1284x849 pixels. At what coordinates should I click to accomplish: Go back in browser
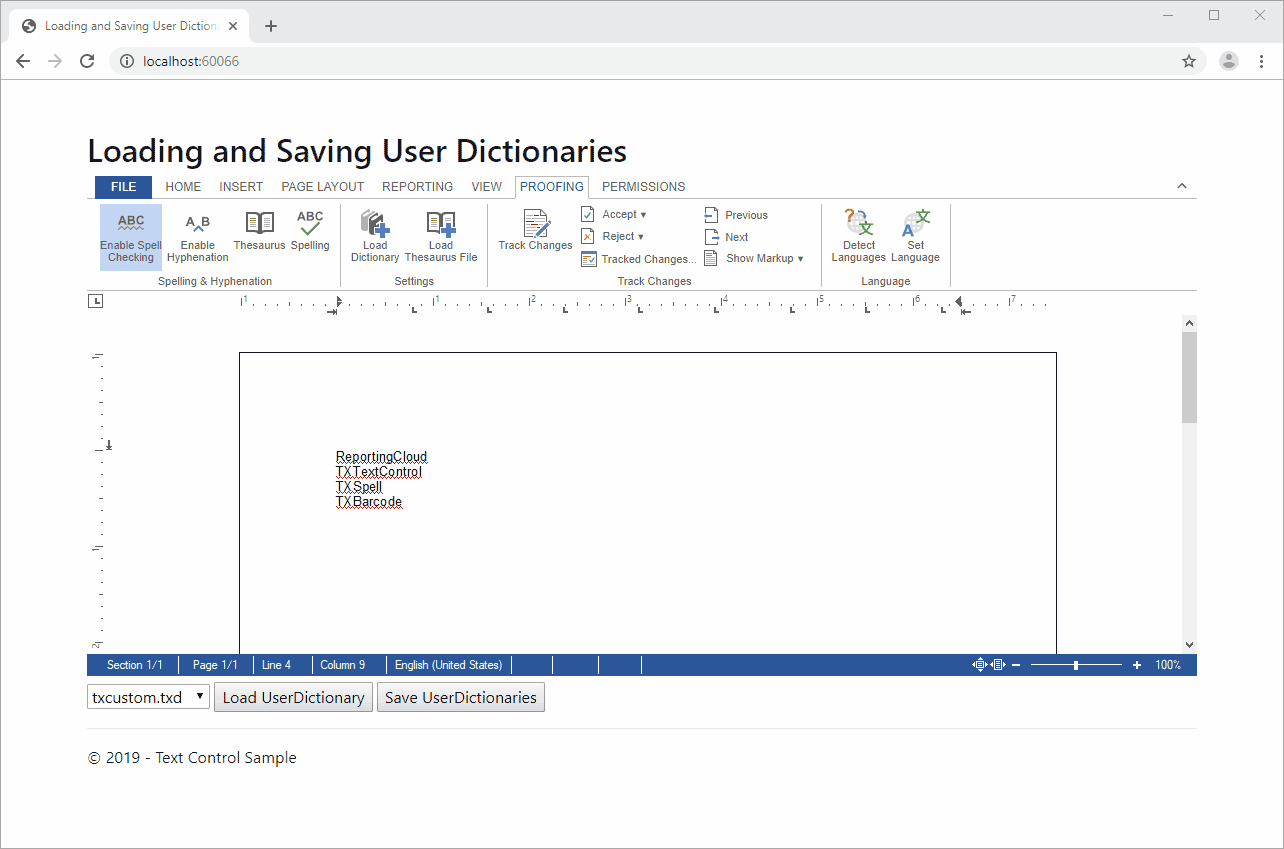pyautogui.click(x=23, y=61)
